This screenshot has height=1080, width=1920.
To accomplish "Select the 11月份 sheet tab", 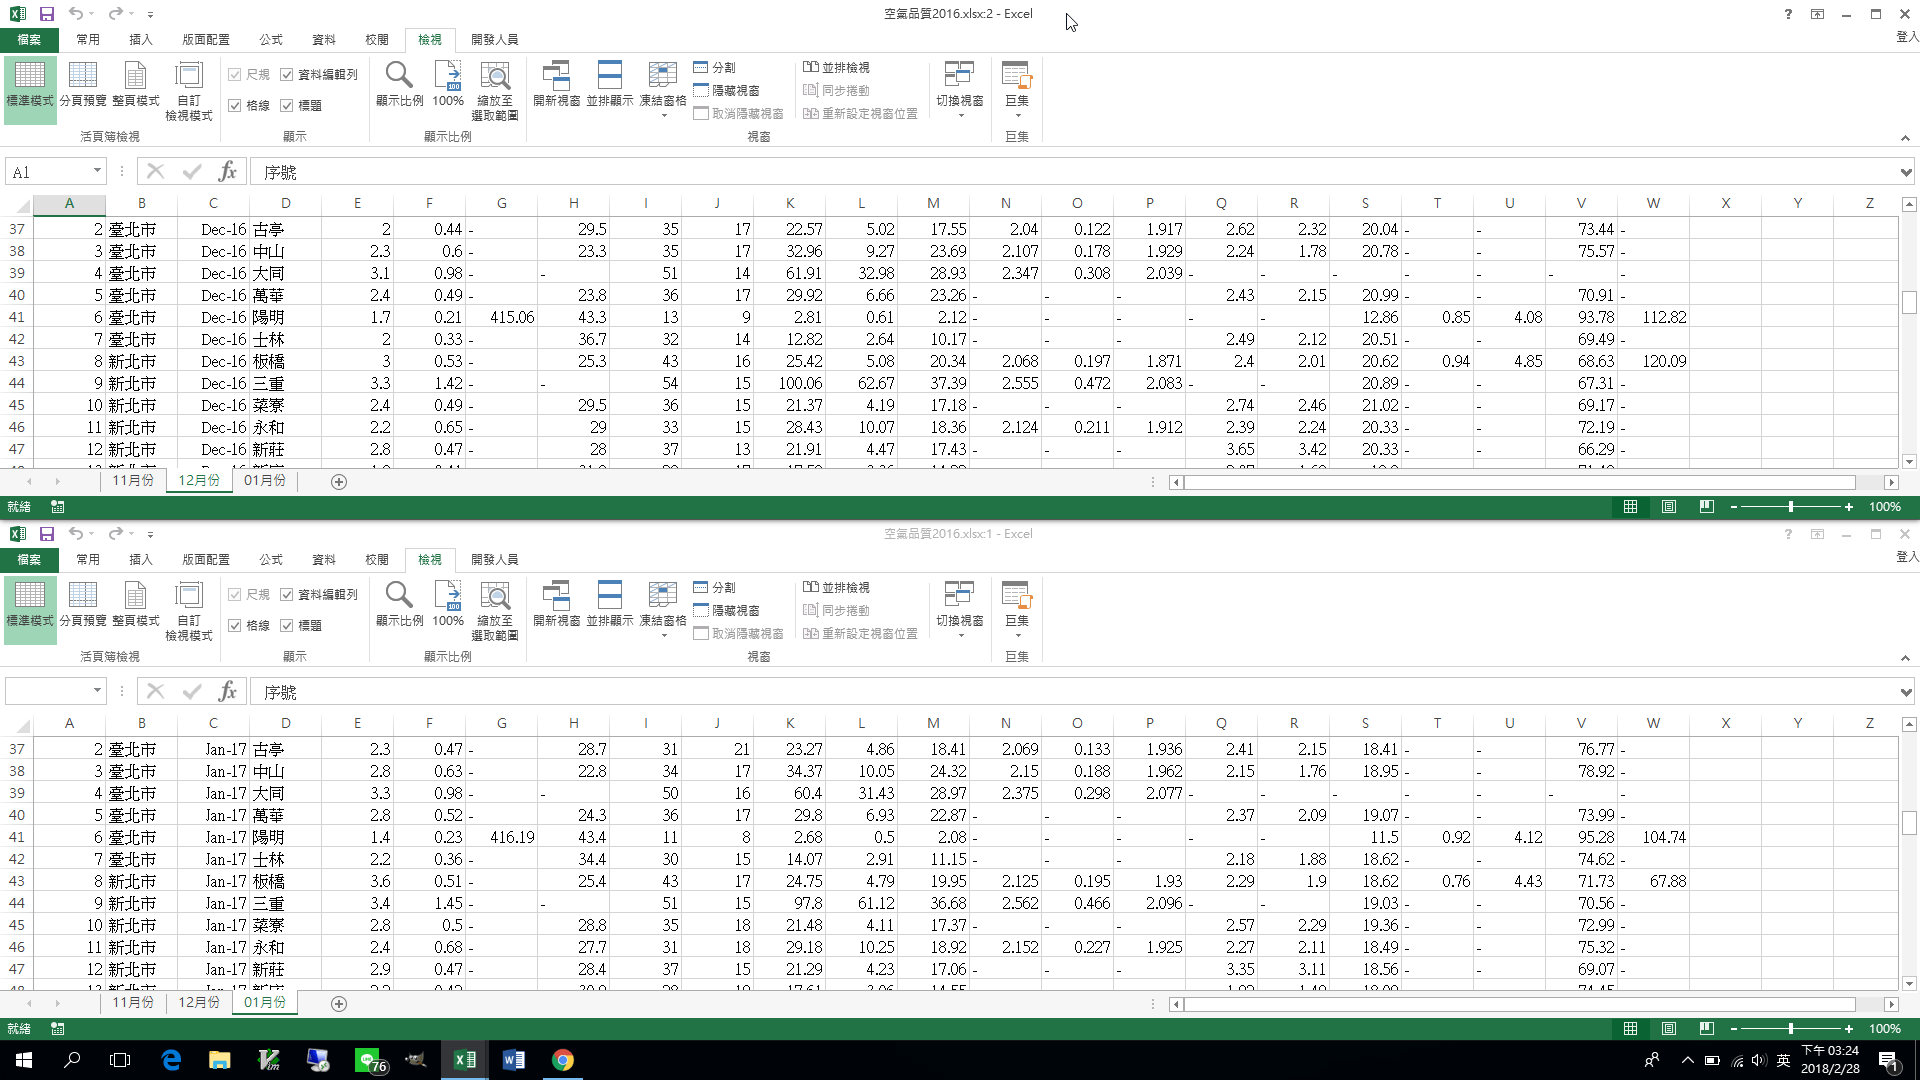I will point(133,481).
